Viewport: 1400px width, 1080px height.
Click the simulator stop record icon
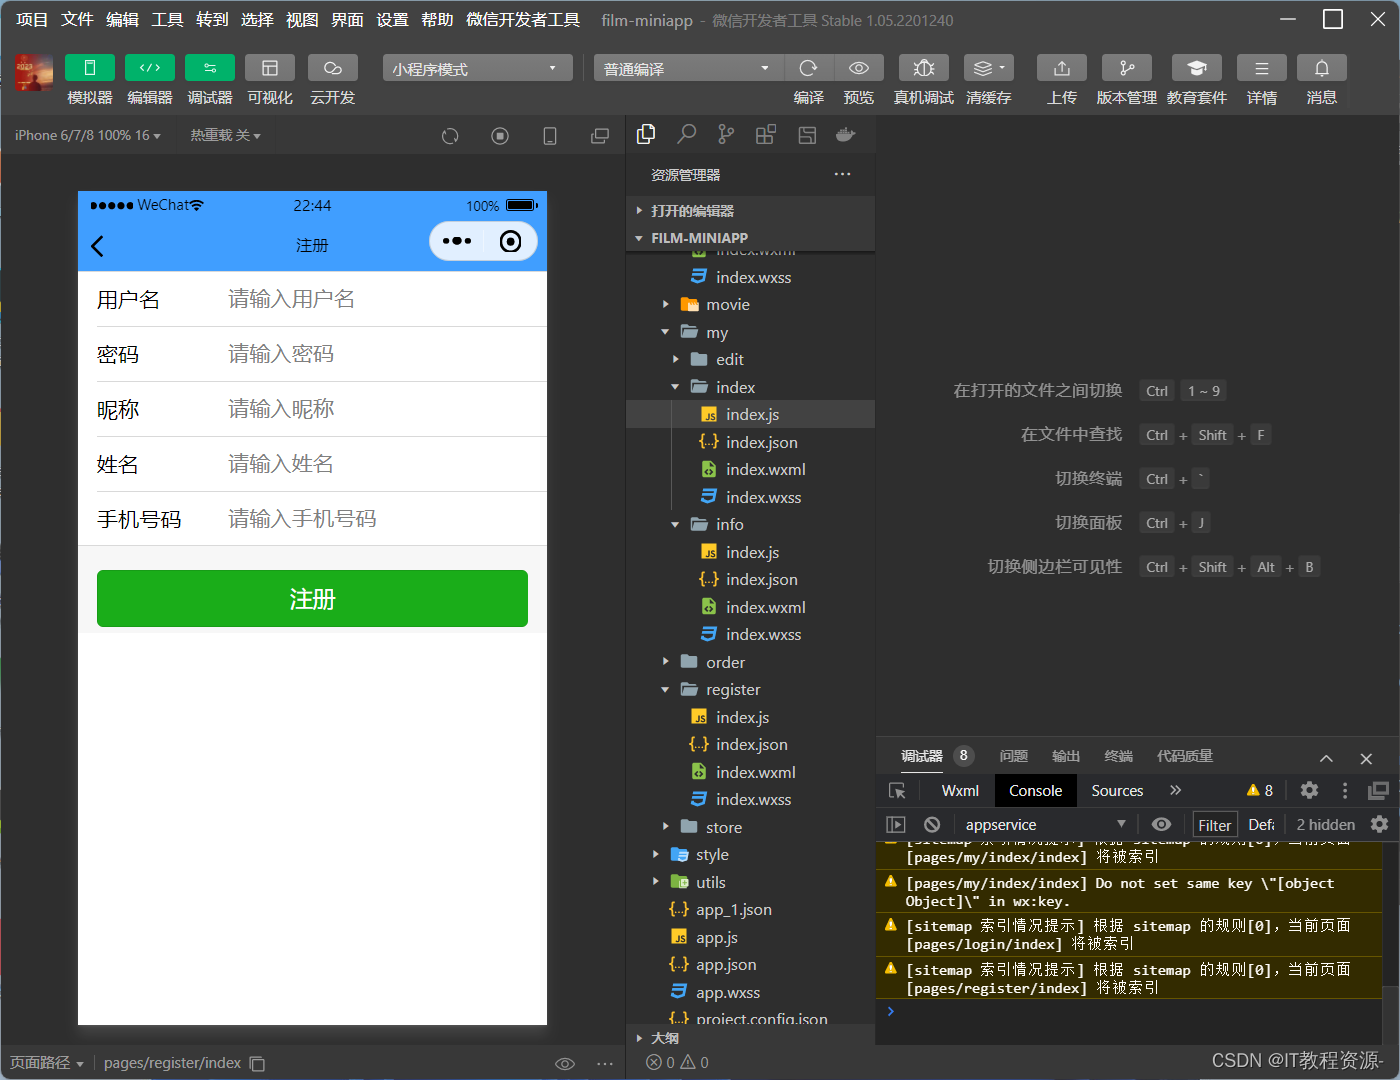coord(500,136)
